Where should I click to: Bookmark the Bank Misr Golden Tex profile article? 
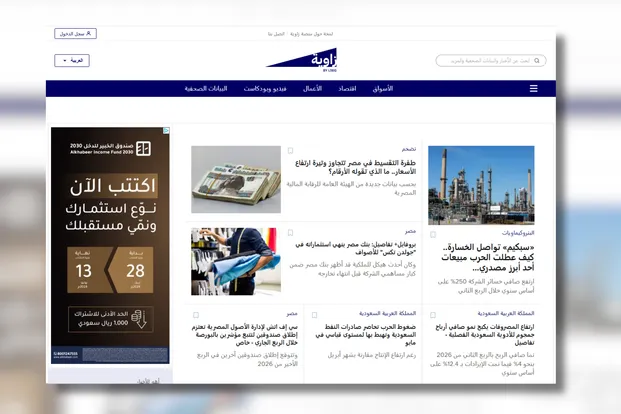tap(290, 233)
